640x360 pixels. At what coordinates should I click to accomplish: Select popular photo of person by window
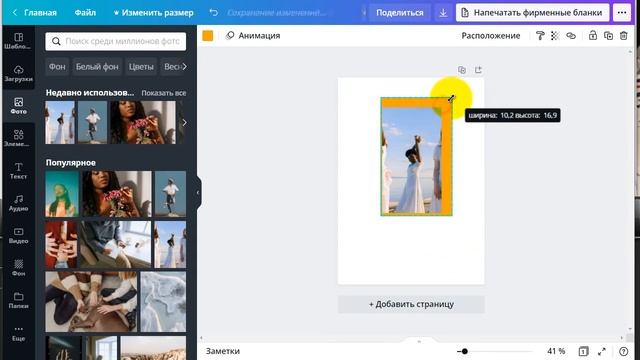pyautogui.click(x=115, y=244)
